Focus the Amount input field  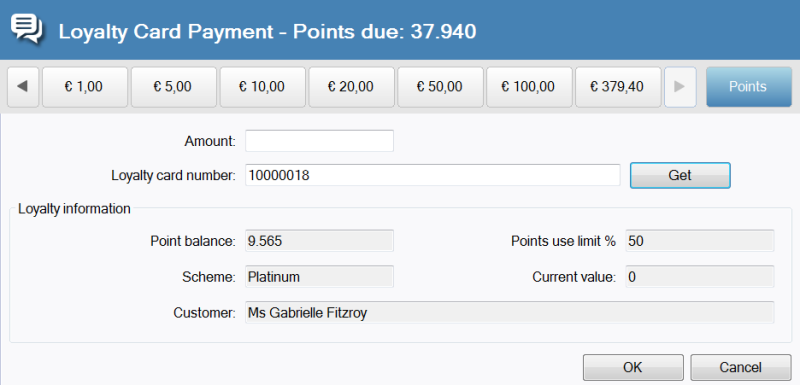coord(319,141)
